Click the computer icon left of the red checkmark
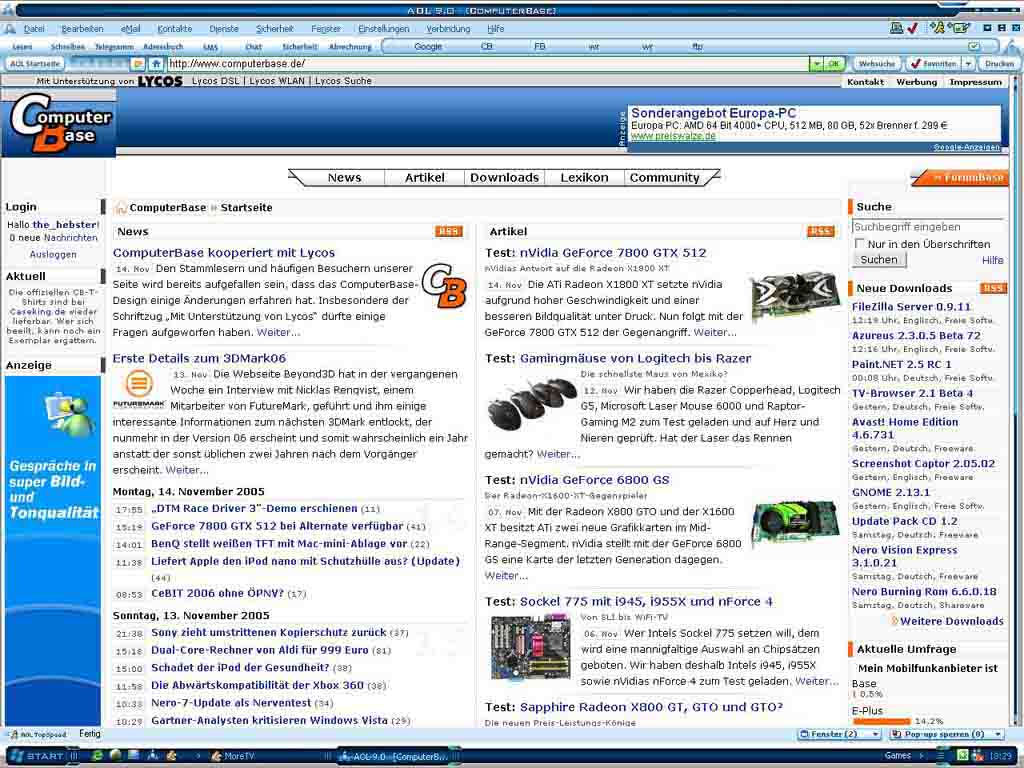The image size is (1024, 768). point(897,28)
